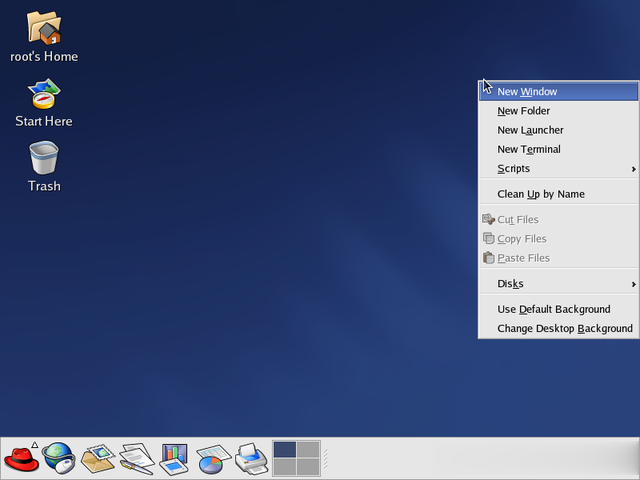Launch the email envelope icon
Screen dimensions: 640x480
click(98, 458)
